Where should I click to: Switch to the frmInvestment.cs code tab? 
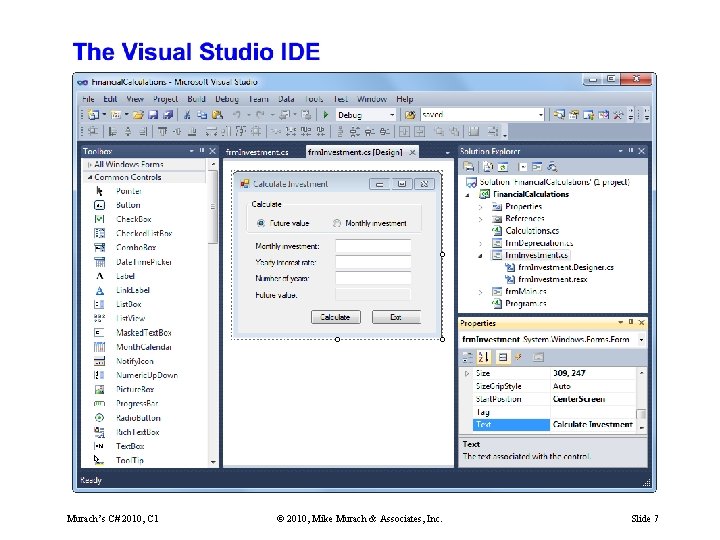point(257,152)
